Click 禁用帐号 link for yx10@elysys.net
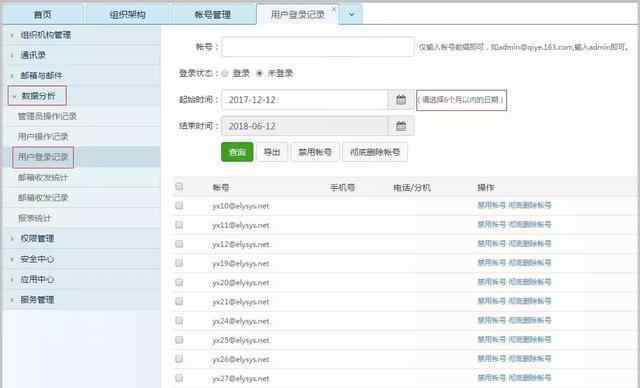The width and height of the screenshot is (640, 388). 491,205
